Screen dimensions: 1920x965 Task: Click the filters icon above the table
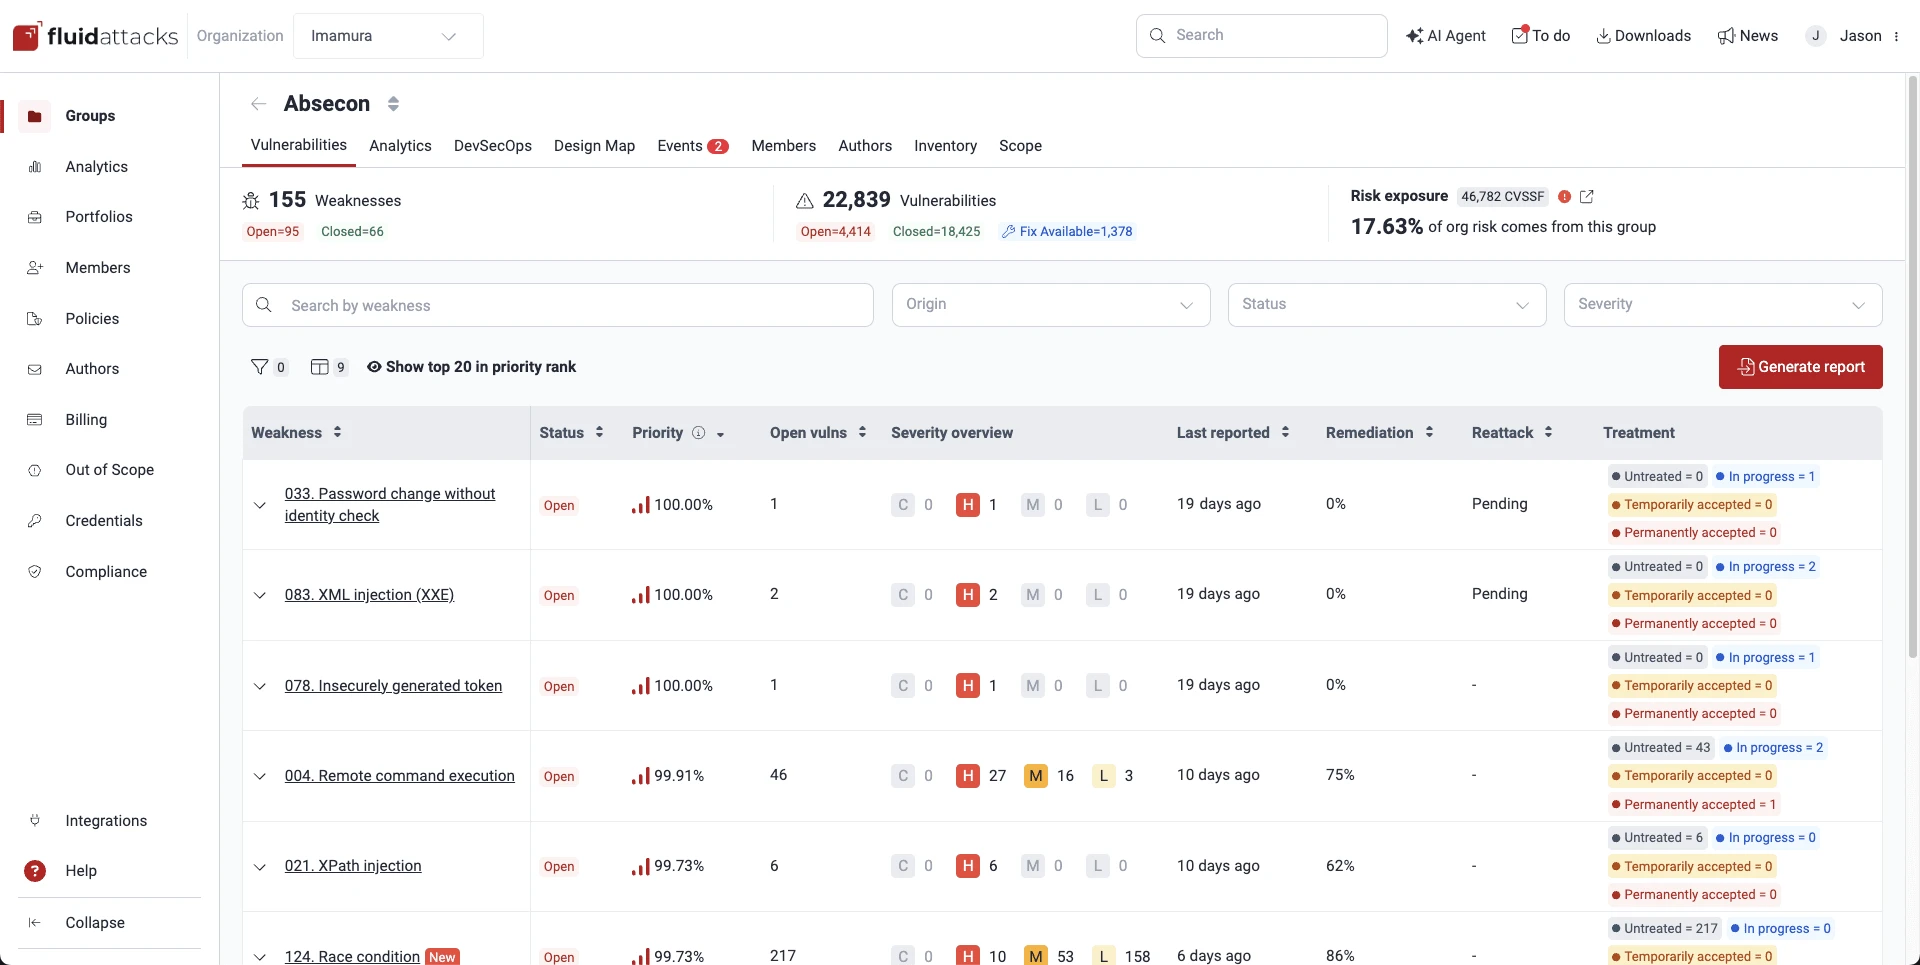point(260,367)
